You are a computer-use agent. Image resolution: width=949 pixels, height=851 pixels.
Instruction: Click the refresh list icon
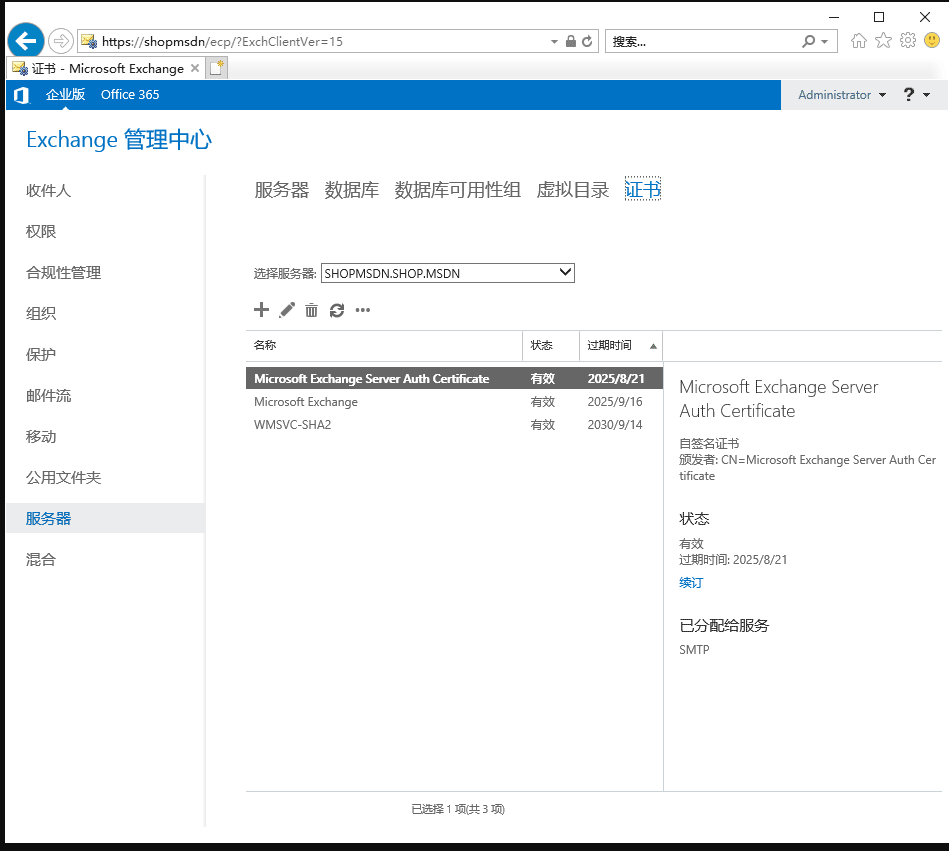(x=337, y=310)
